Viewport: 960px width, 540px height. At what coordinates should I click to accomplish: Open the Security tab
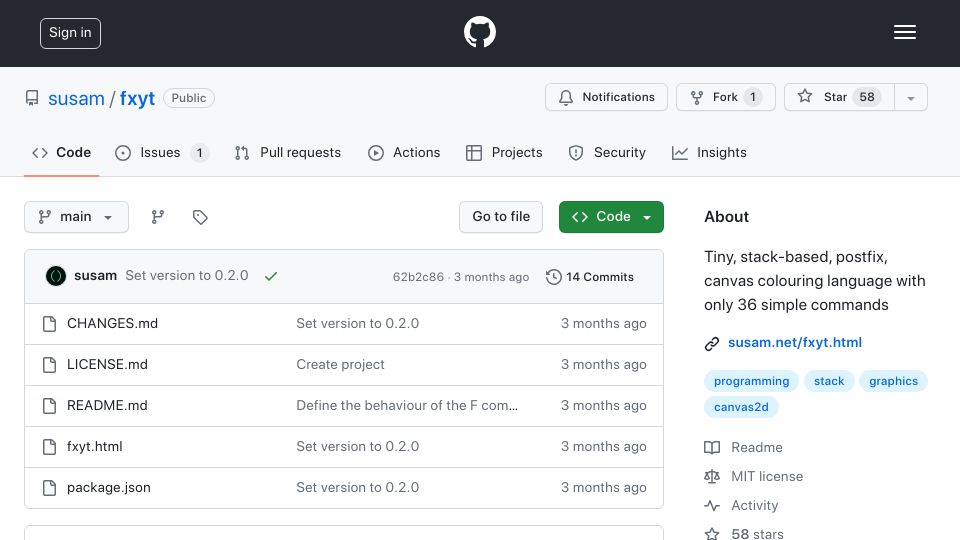coord(607,152)
